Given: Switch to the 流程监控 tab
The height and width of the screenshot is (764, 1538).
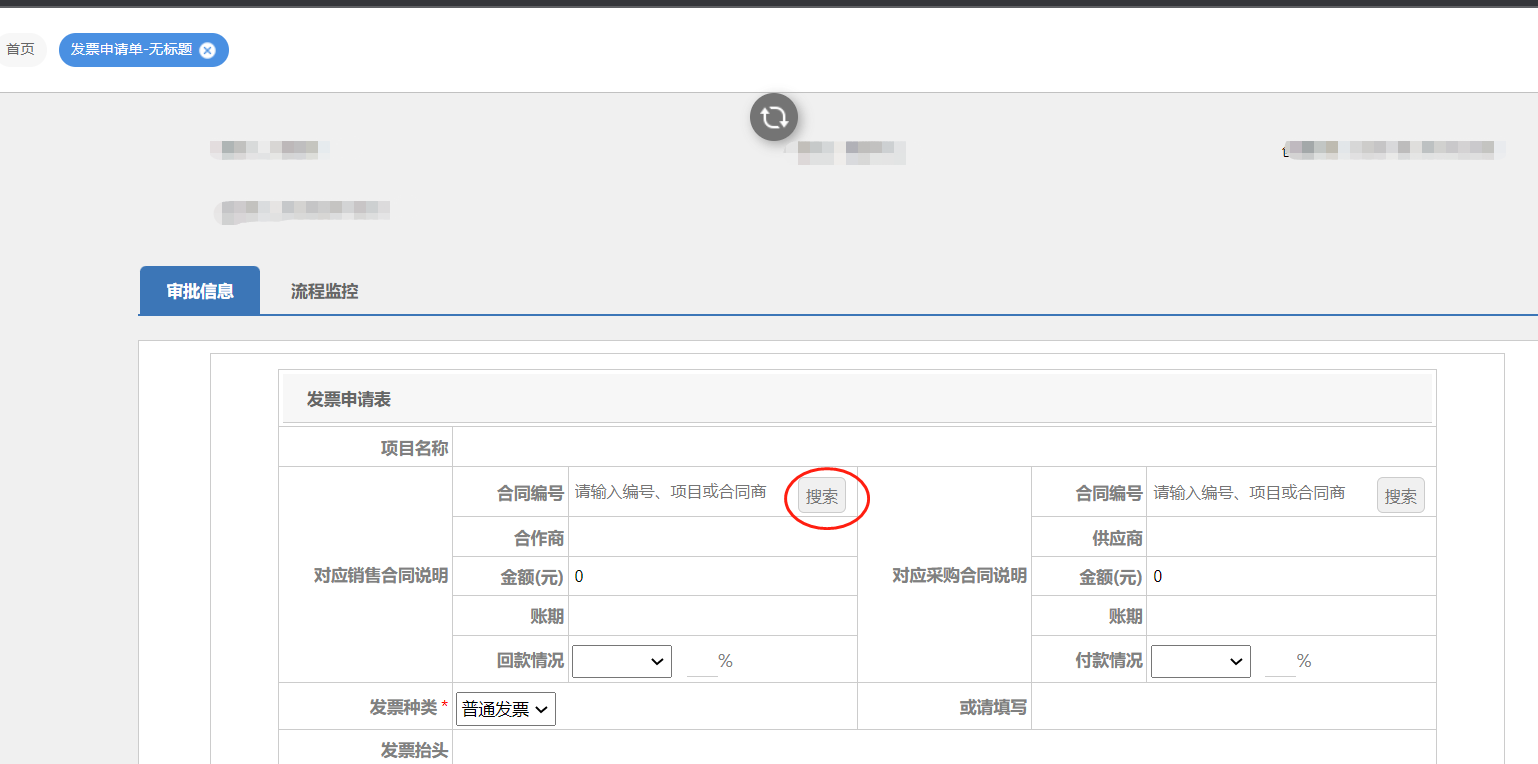Looking at the screenshot, I should [324, 291].
